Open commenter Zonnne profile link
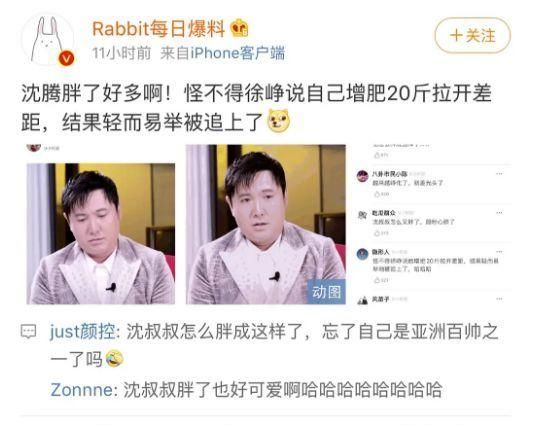 click(81, 390)
